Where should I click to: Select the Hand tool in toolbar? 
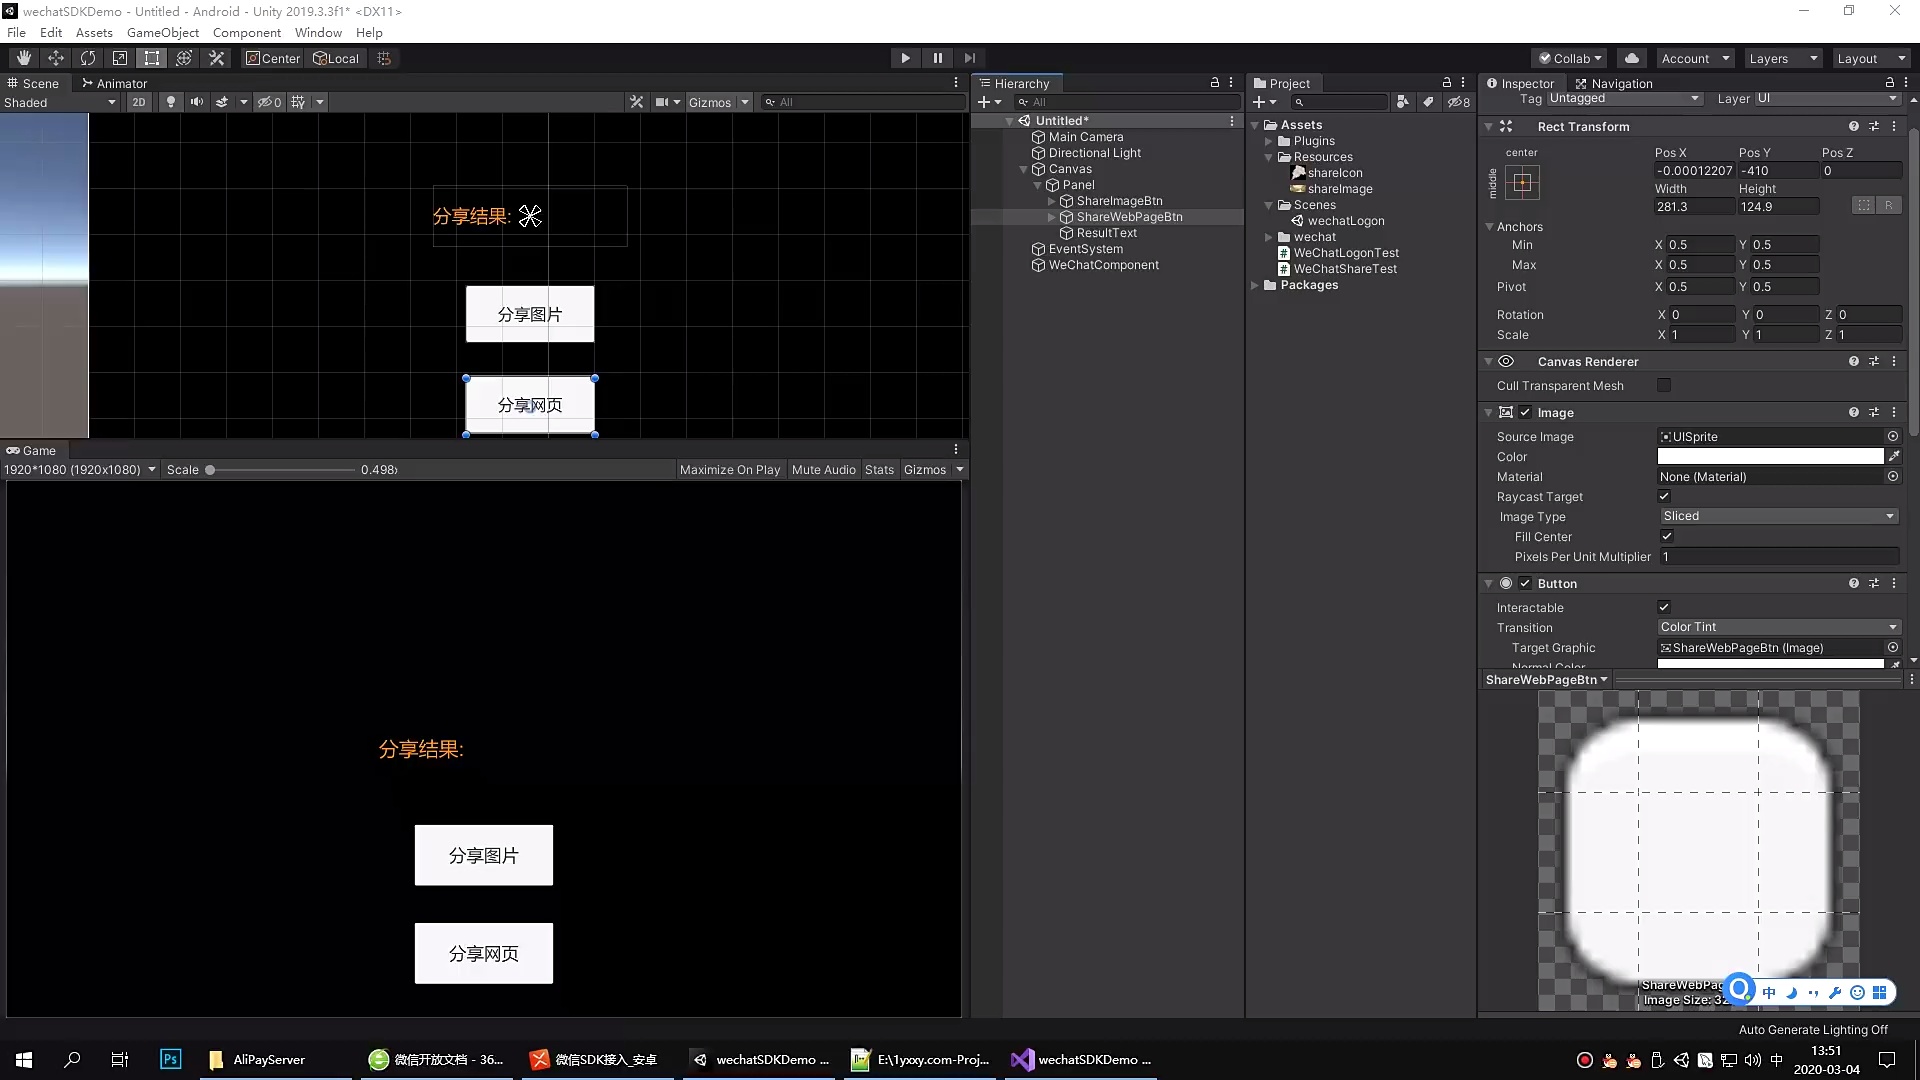pos(23,58)
